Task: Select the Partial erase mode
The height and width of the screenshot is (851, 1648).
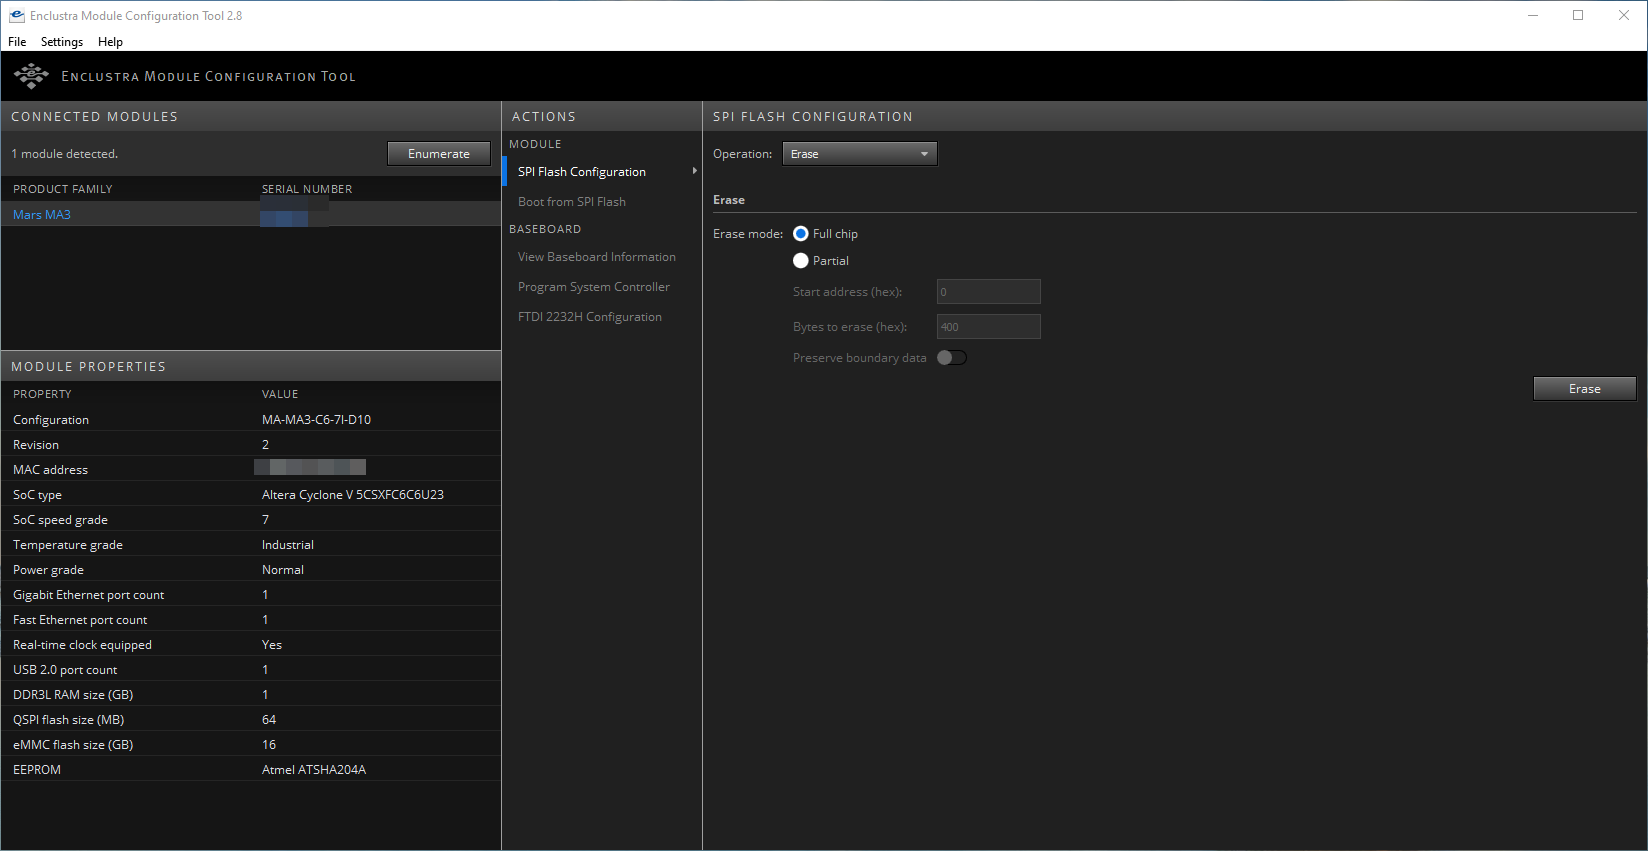Action: pyautogui.click(x=800, y=261)
